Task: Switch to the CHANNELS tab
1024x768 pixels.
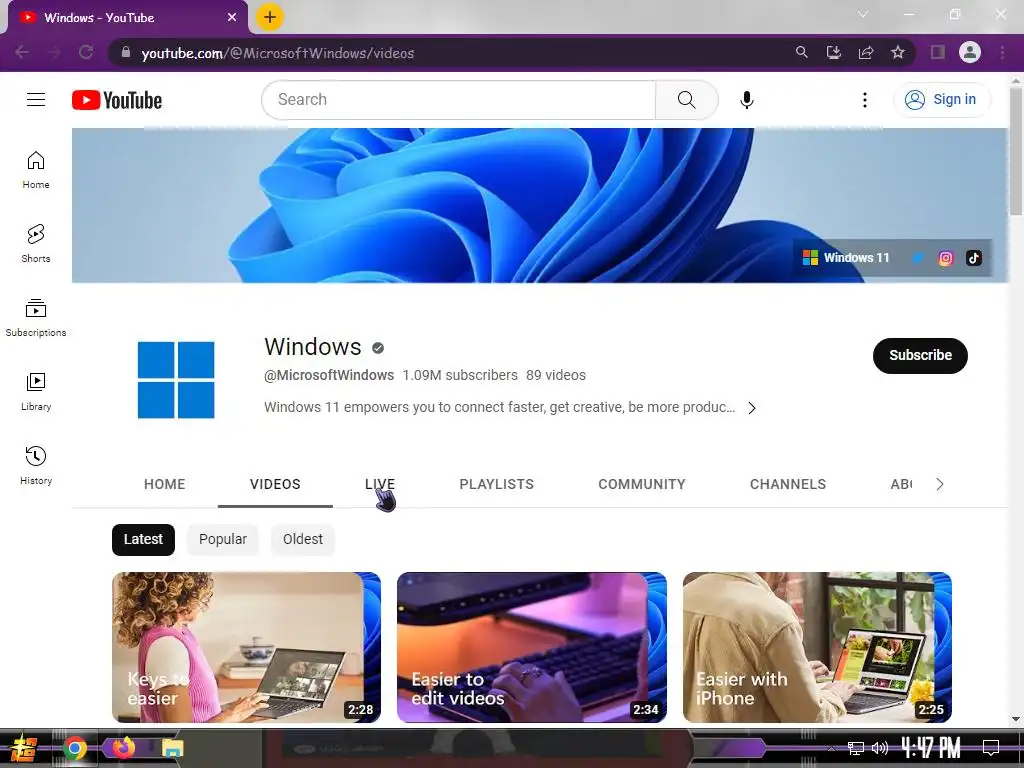Action: point(788,484)
